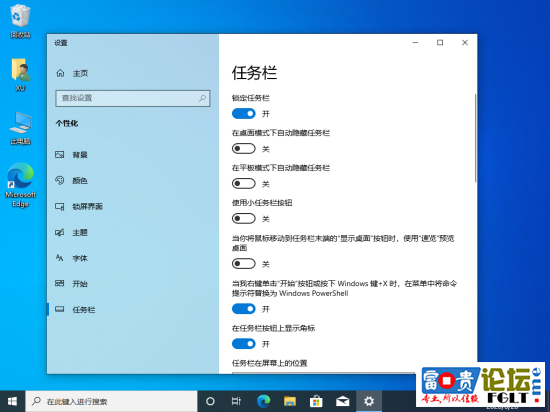Open Microsoft Store from the taskbar
The image size is (550, 412).
(x=316, y=401)
